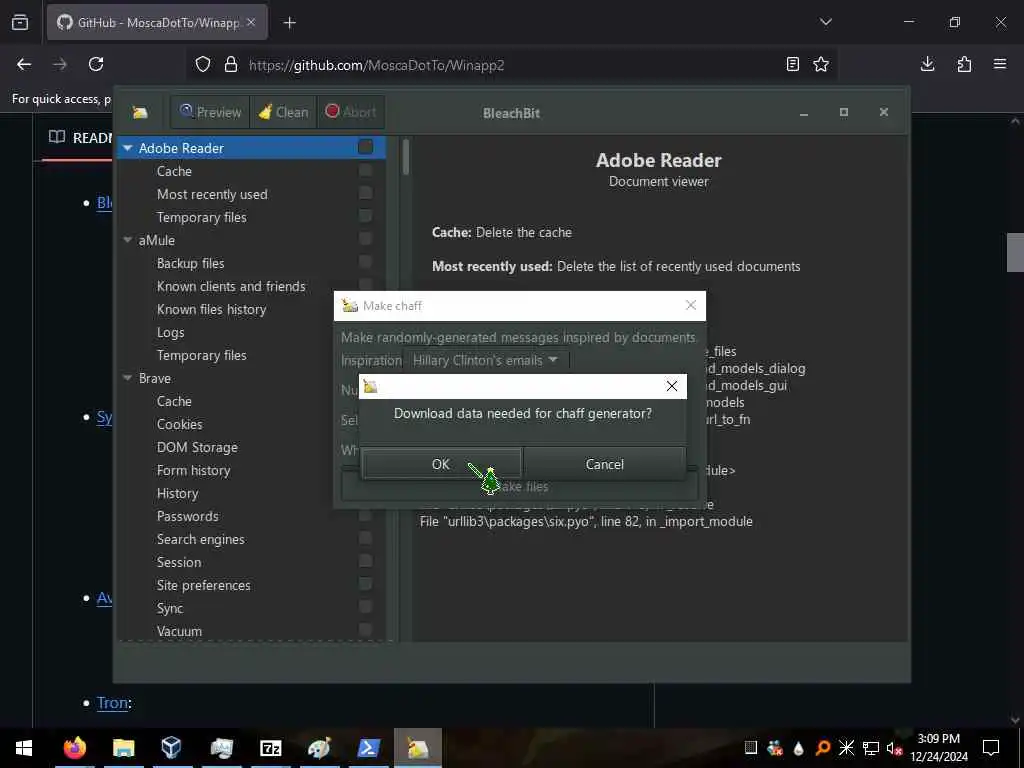
Task: Open the browser extensions menu
Action: tap(964, 64)
